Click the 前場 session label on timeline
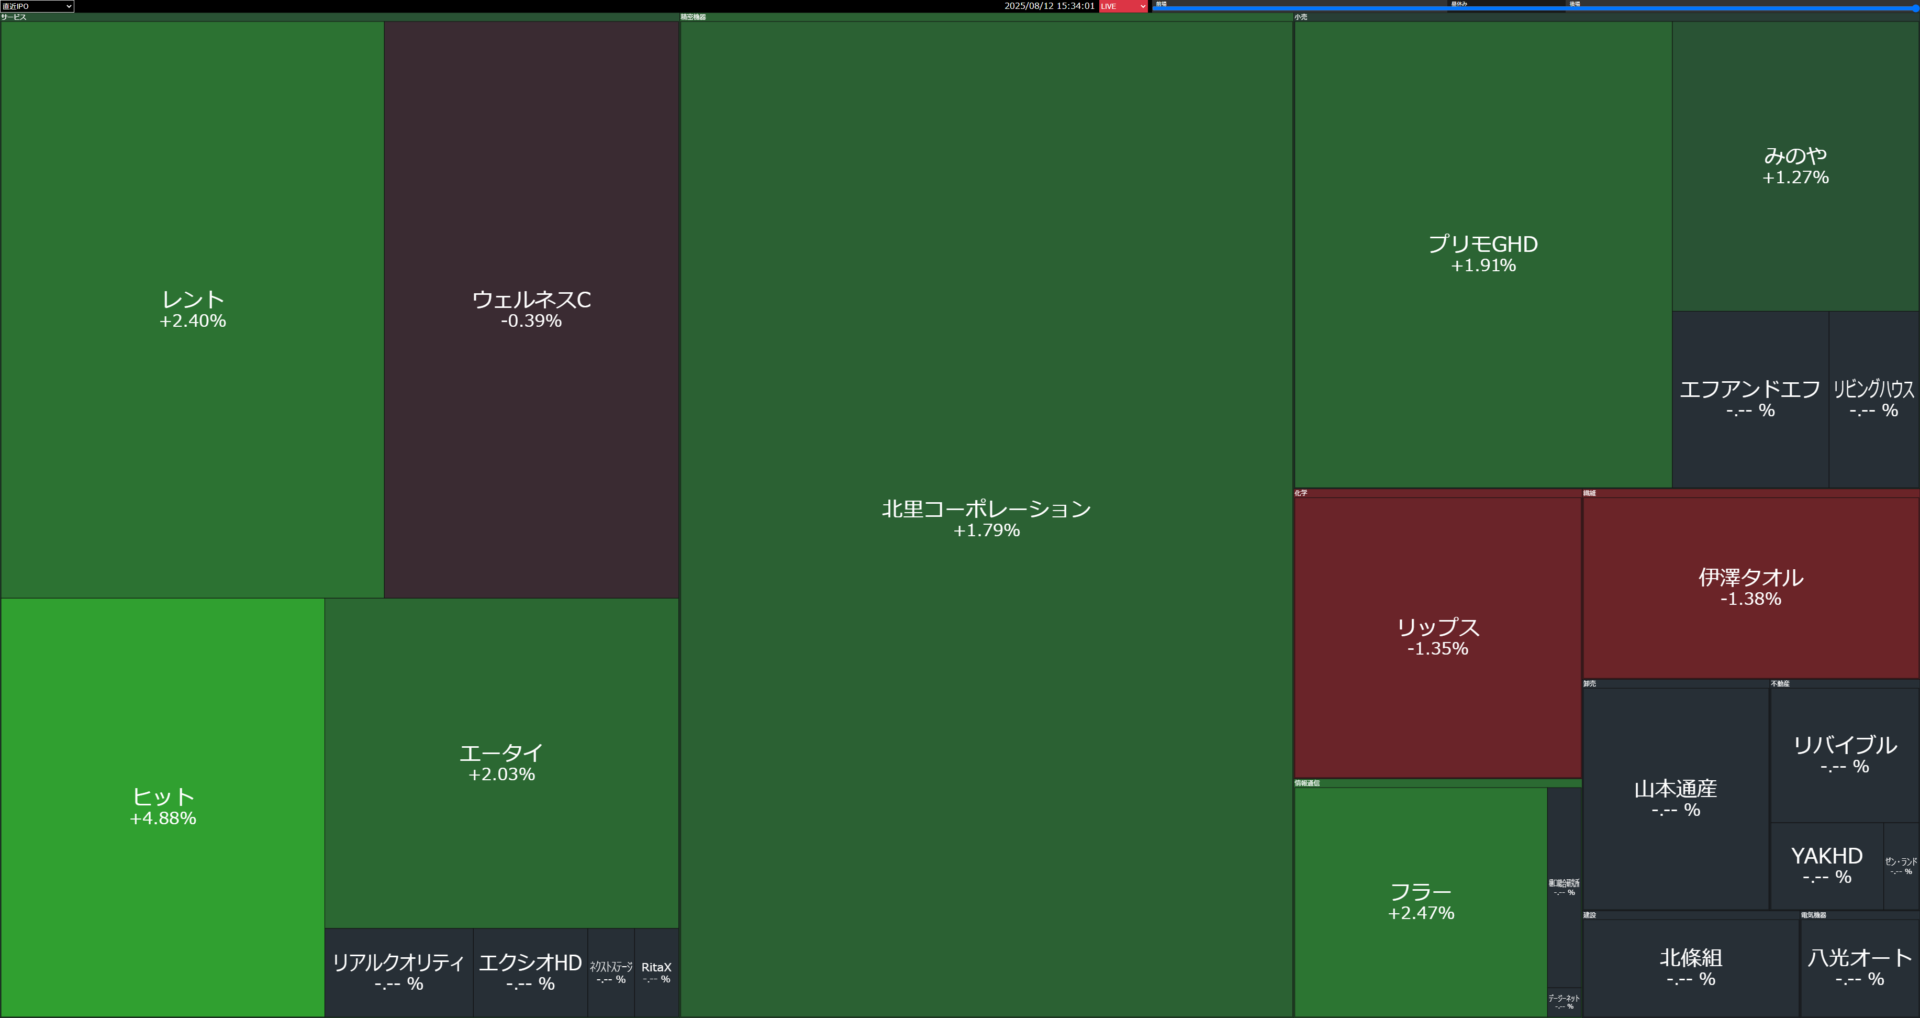This screenshot has height=1018, width=1920. [x=1161, y=4]
